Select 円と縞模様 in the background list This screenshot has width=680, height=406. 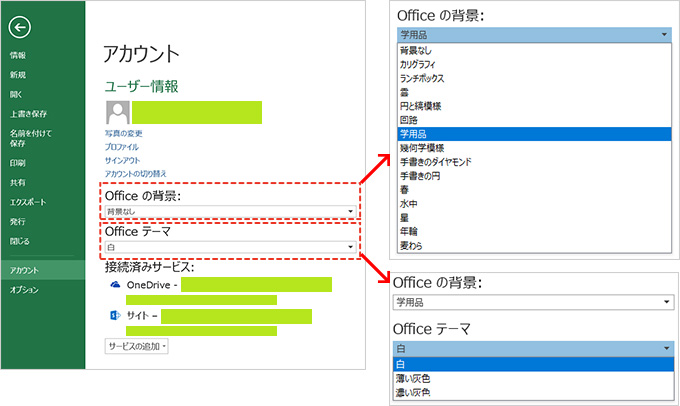pos(534,106)
